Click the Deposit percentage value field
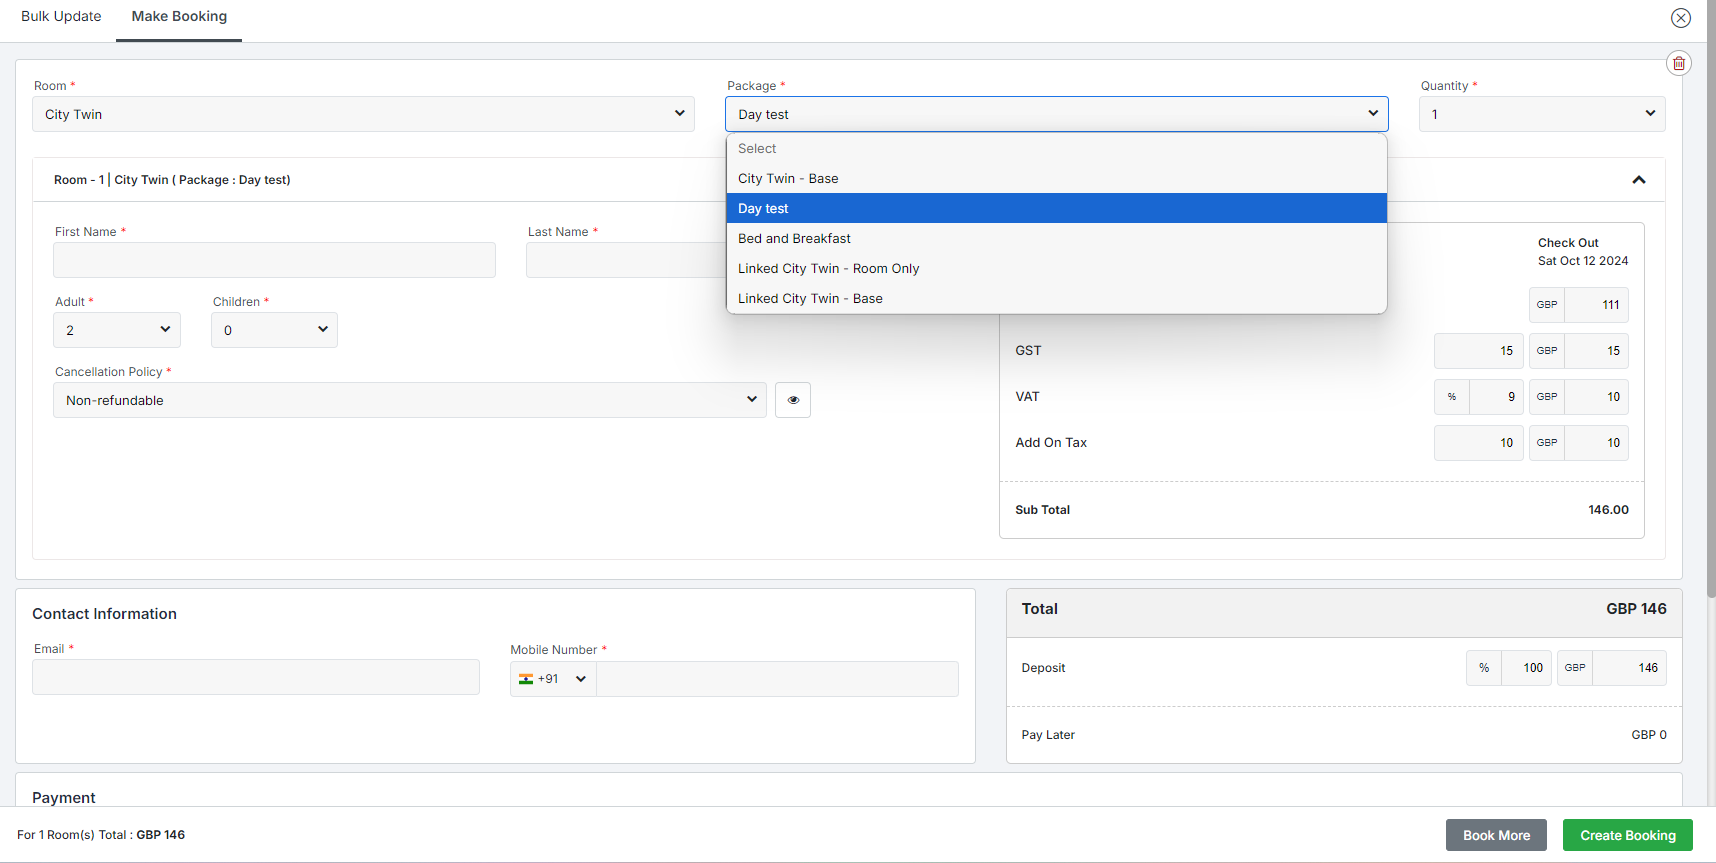The image size is (1716, 863). (1526, 668)
